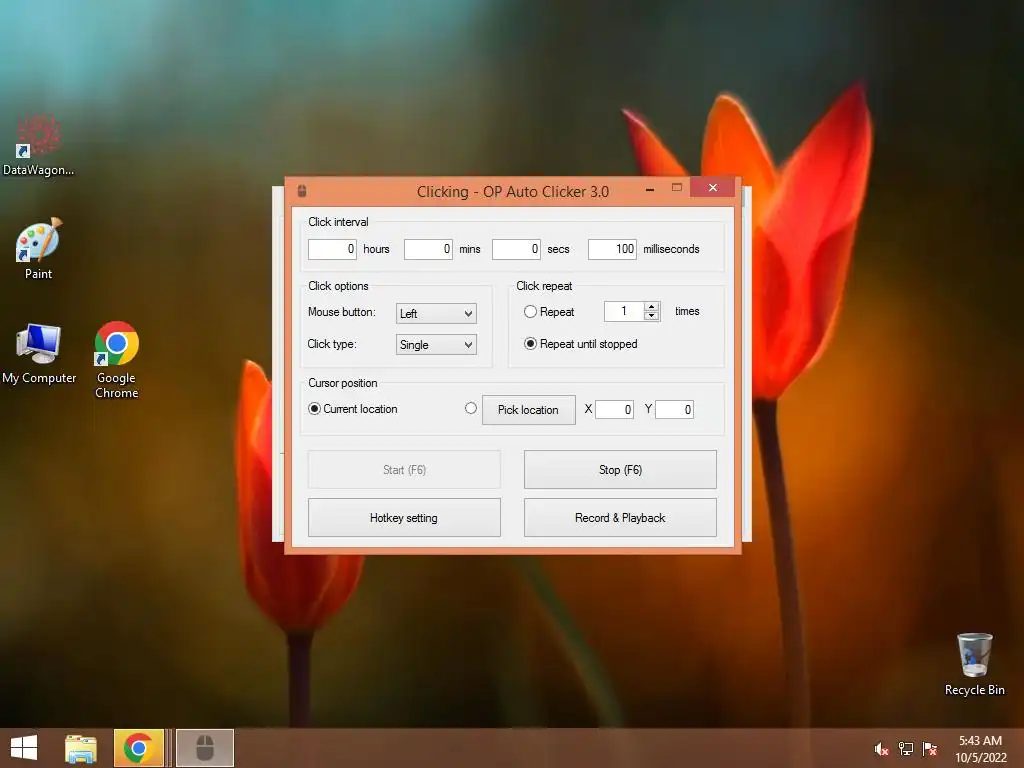This screenshot has width=1024, height=768.
Task: Focus the mins input field
Action: pos(428,249)
